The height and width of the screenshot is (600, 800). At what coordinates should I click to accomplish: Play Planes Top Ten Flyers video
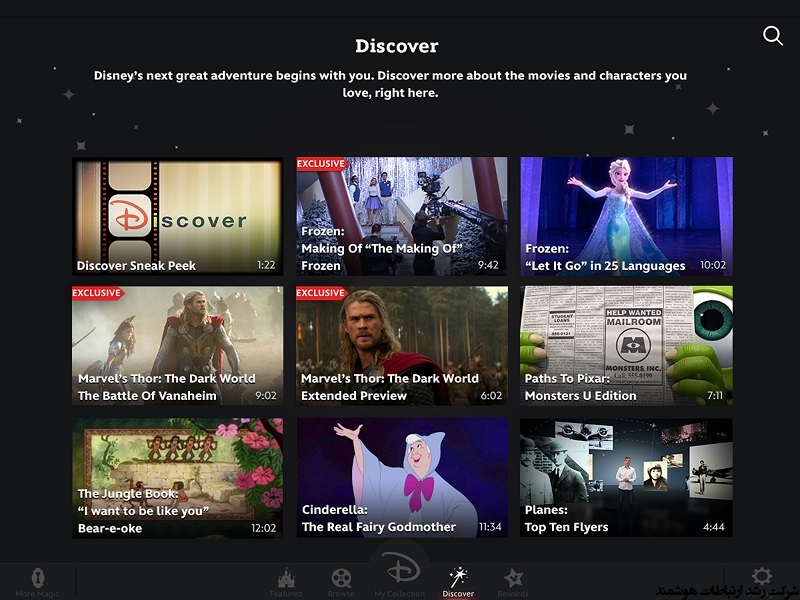pos(627,478)
